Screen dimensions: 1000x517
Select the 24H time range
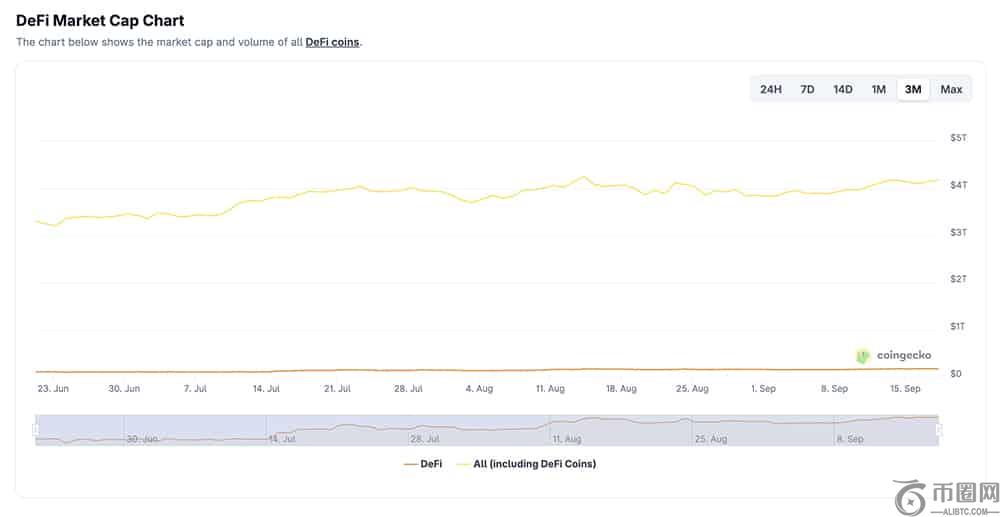(770, 89)
